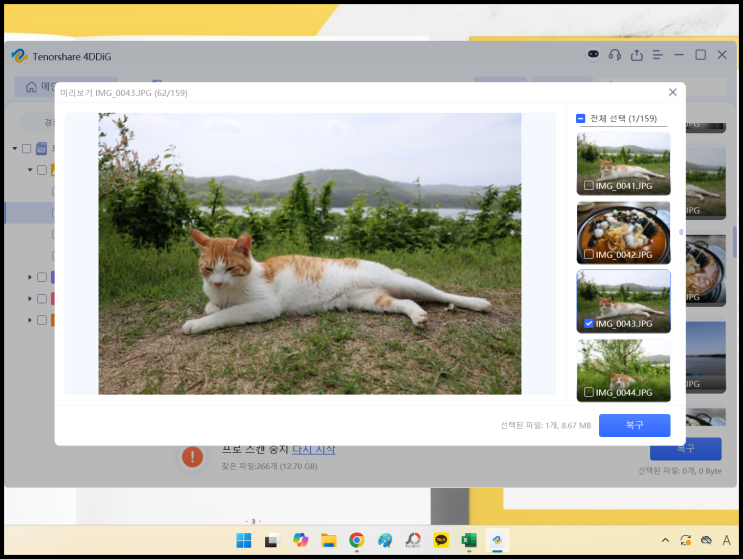Check the IMG_0041.JPG checkbox
The width and height of the screenshot is (743, 559).
589,185
